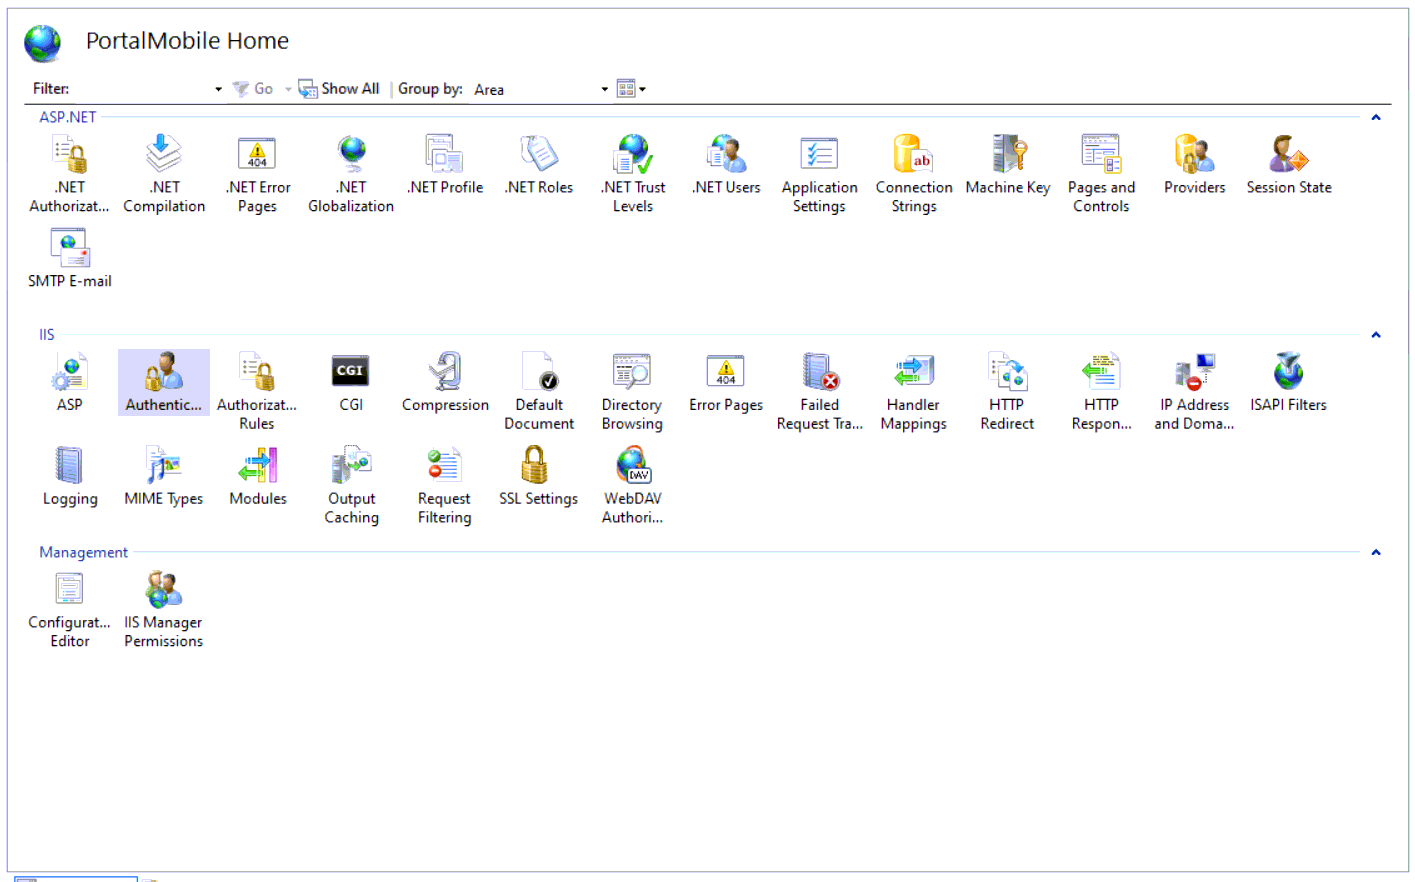Open Failed Request Tracing Rules
This screenshot has height=882, width=1415.
[819, 392]
